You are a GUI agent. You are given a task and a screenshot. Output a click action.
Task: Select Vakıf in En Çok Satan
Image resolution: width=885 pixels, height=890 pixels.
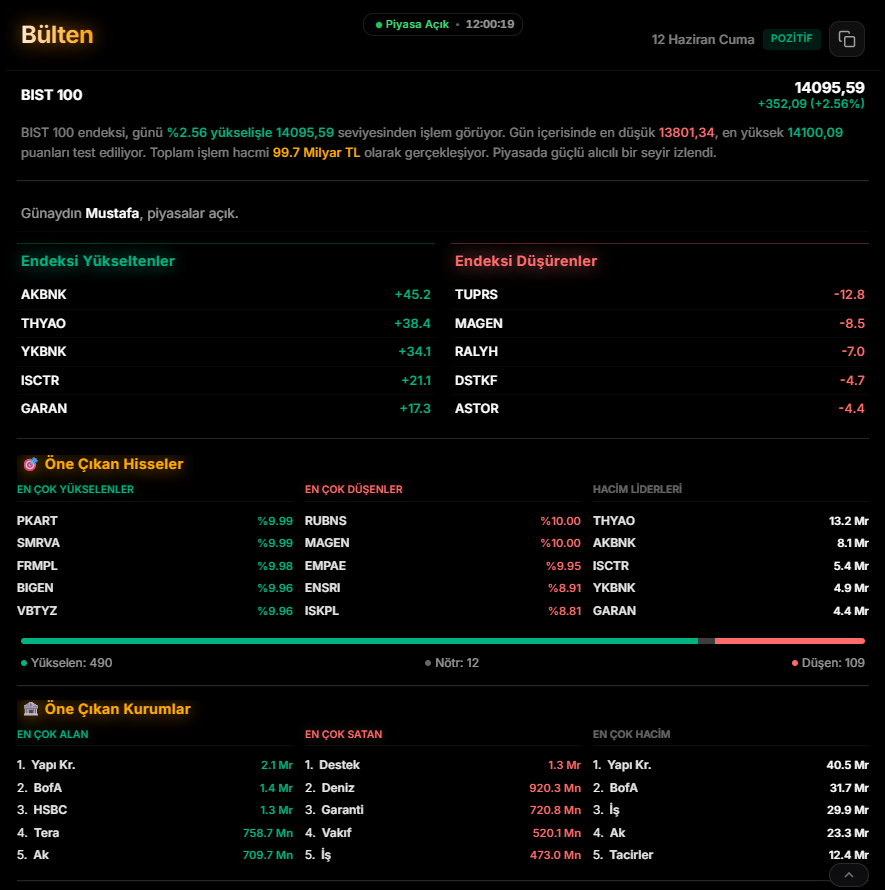[x=443, y=833]
